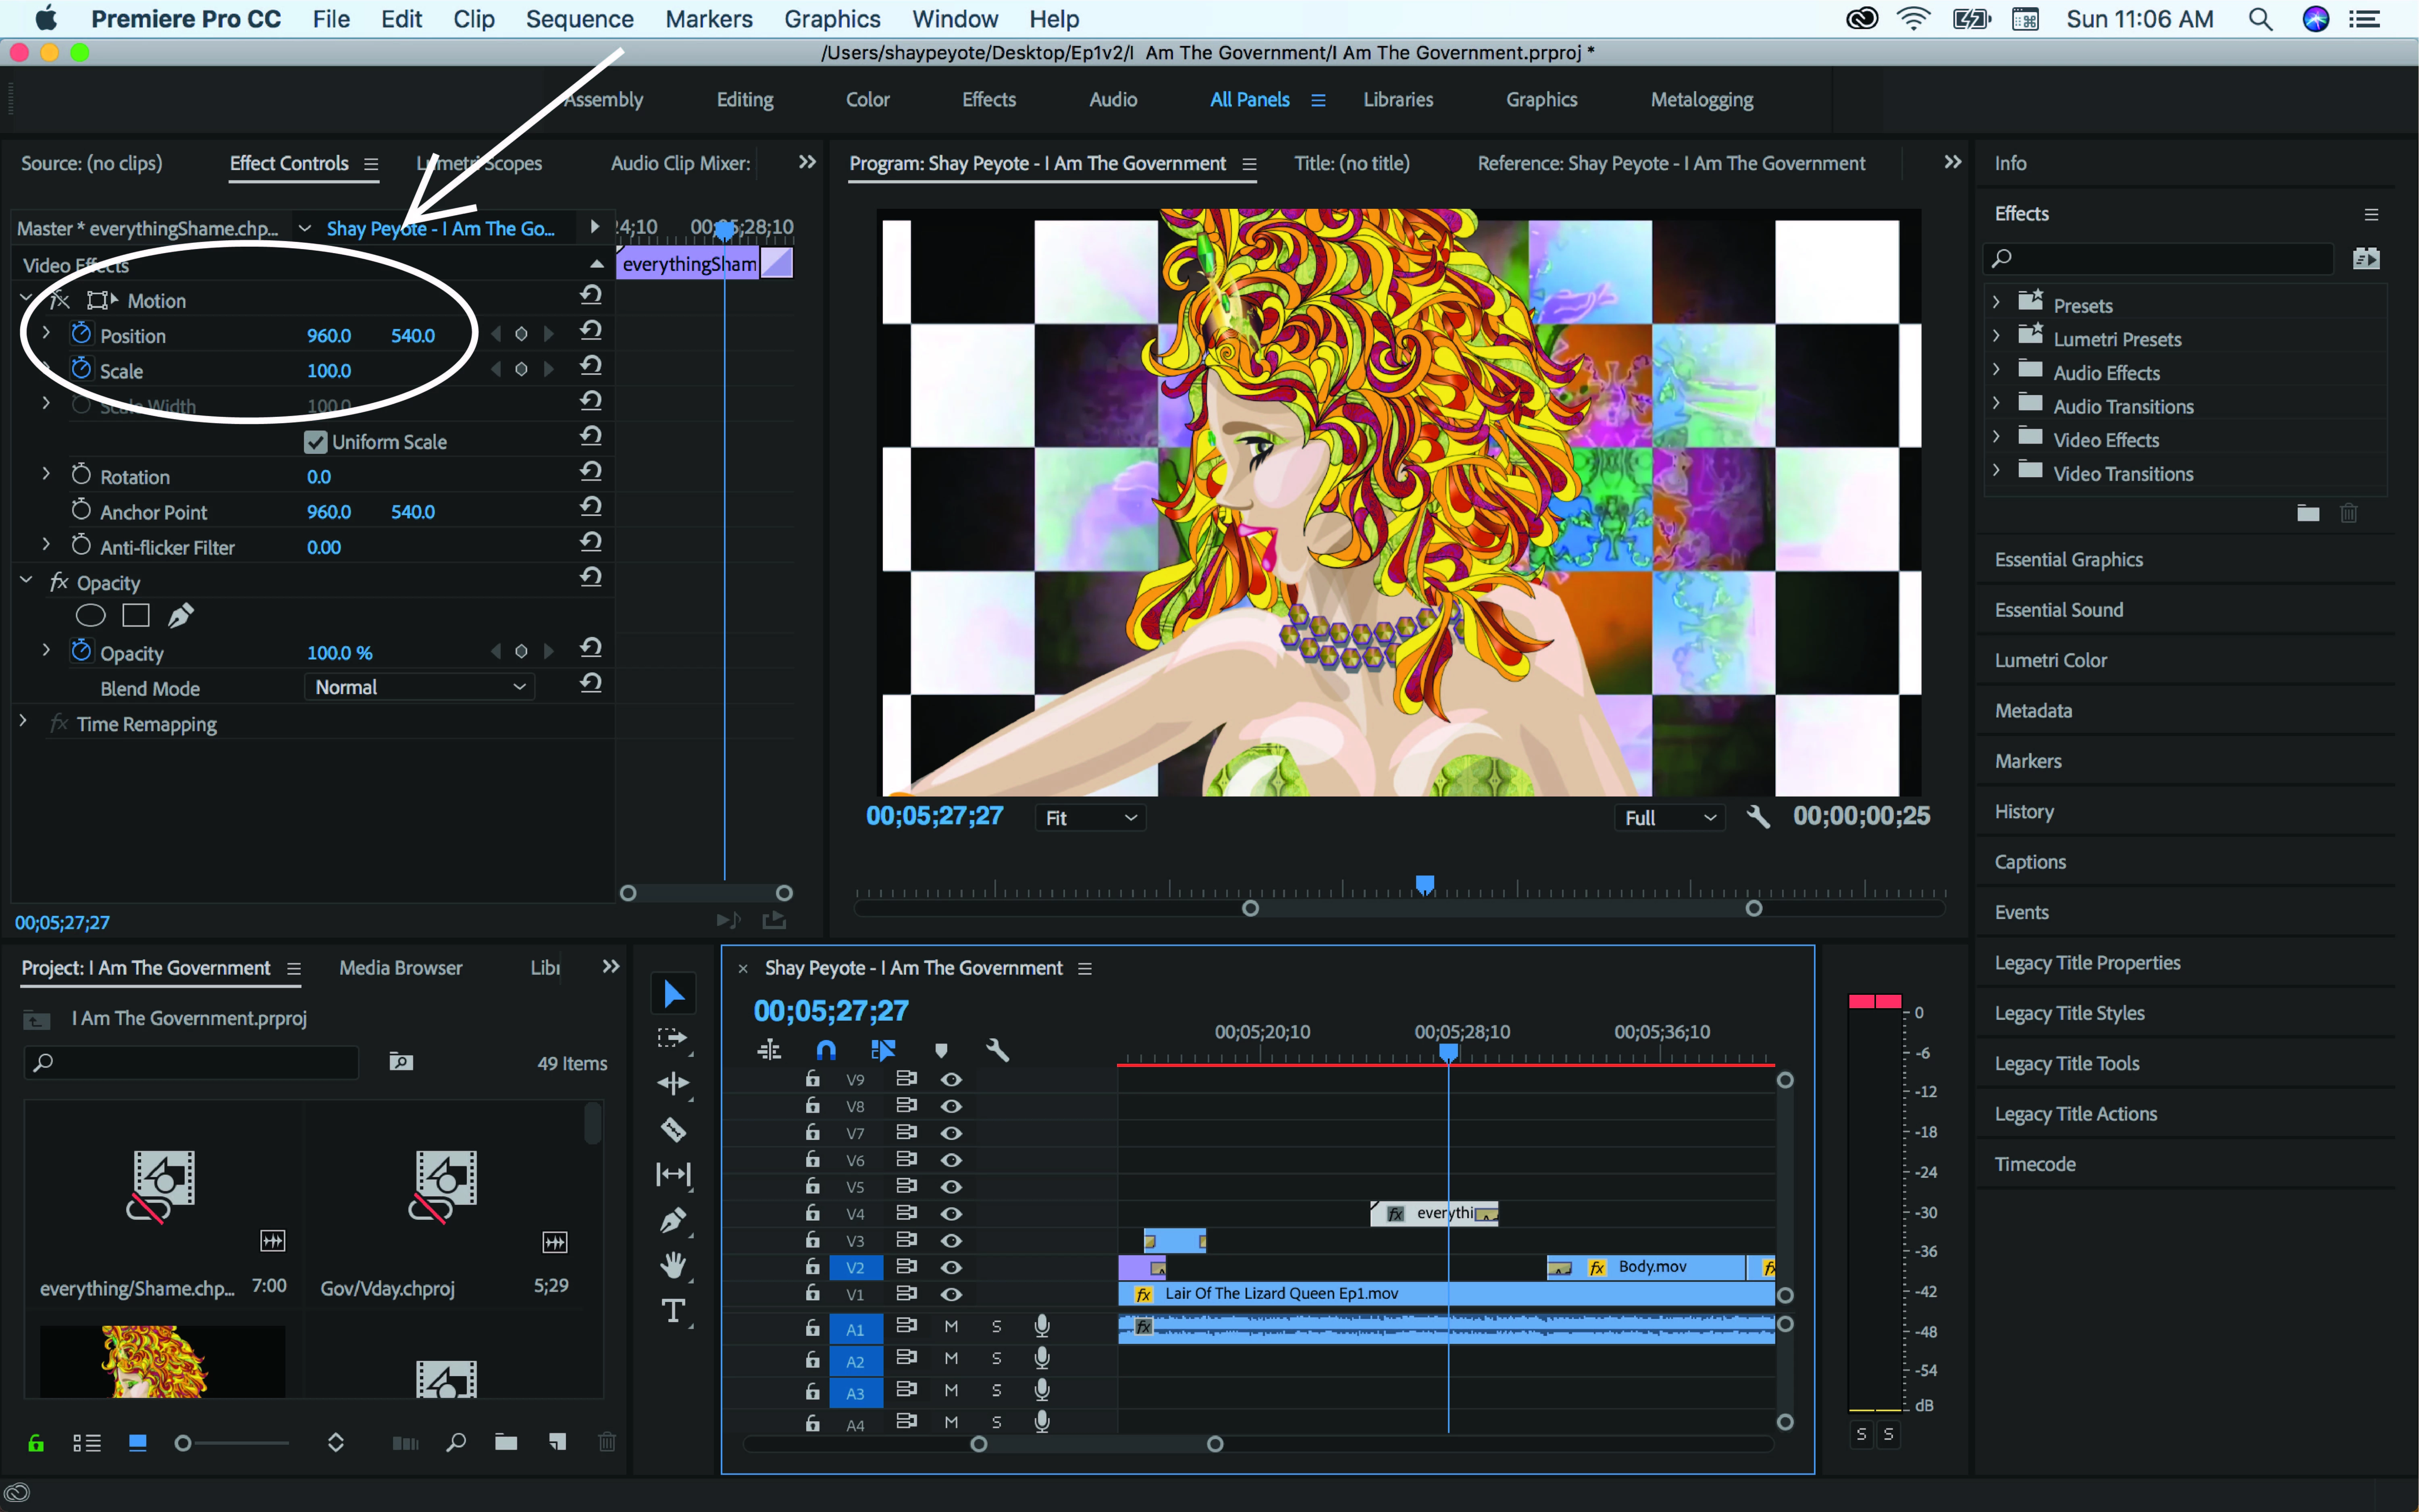Expand the Video Effects folder
The height and width of the screenshot is (1512, 2419).
(1996, 437)
